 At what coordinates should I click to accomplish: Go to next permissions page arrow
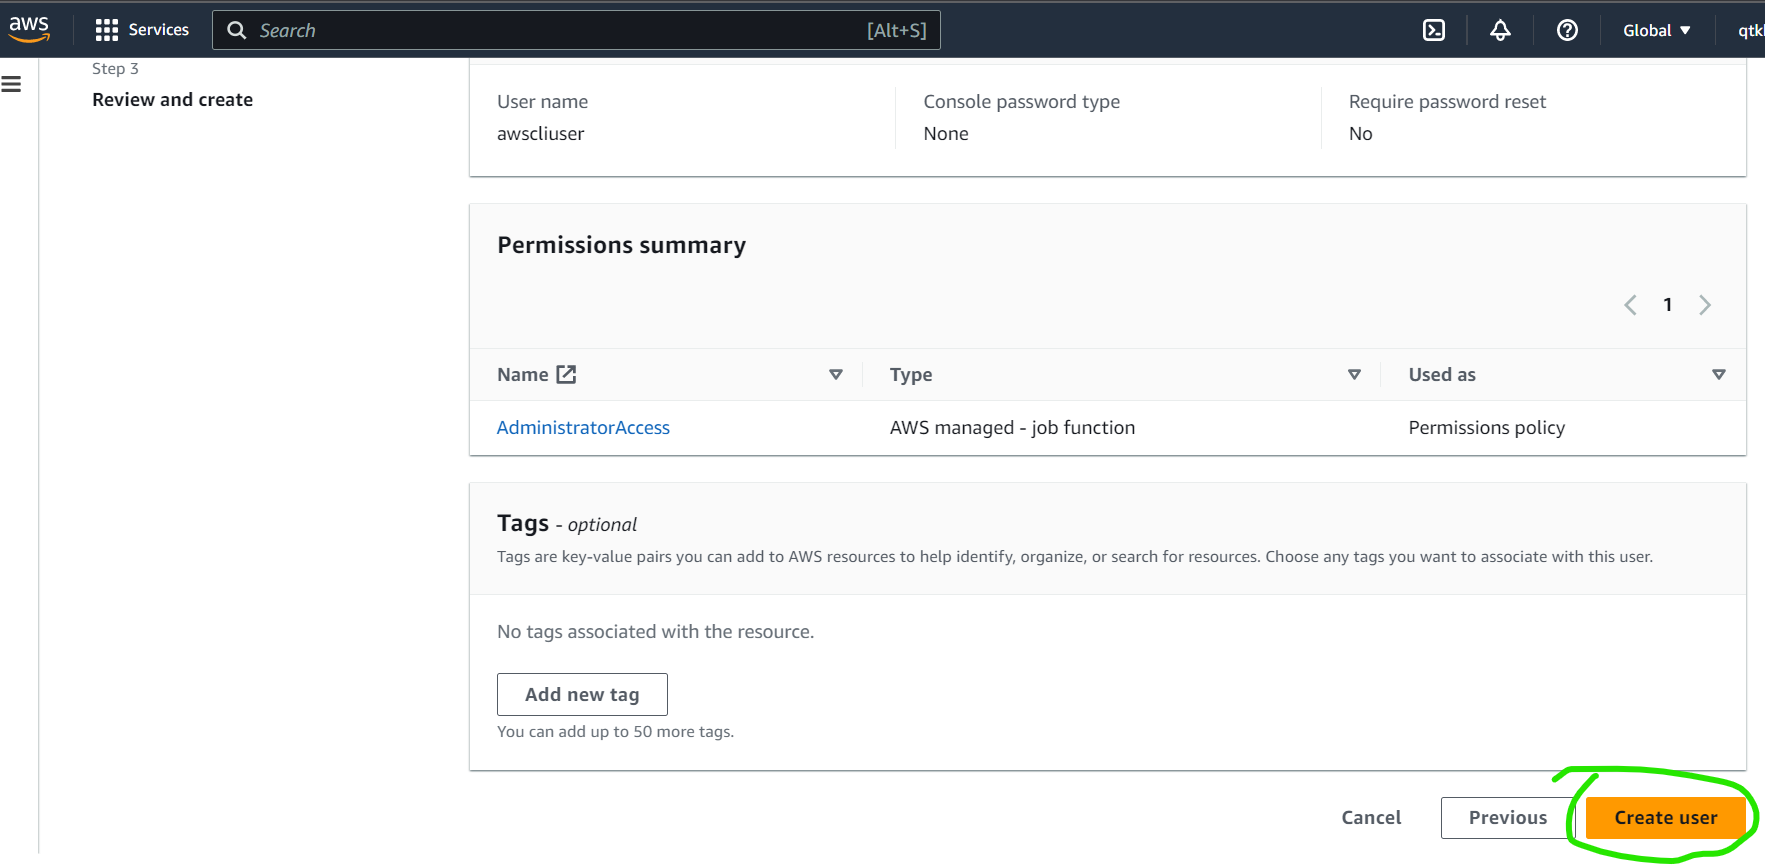[1705, 305]
